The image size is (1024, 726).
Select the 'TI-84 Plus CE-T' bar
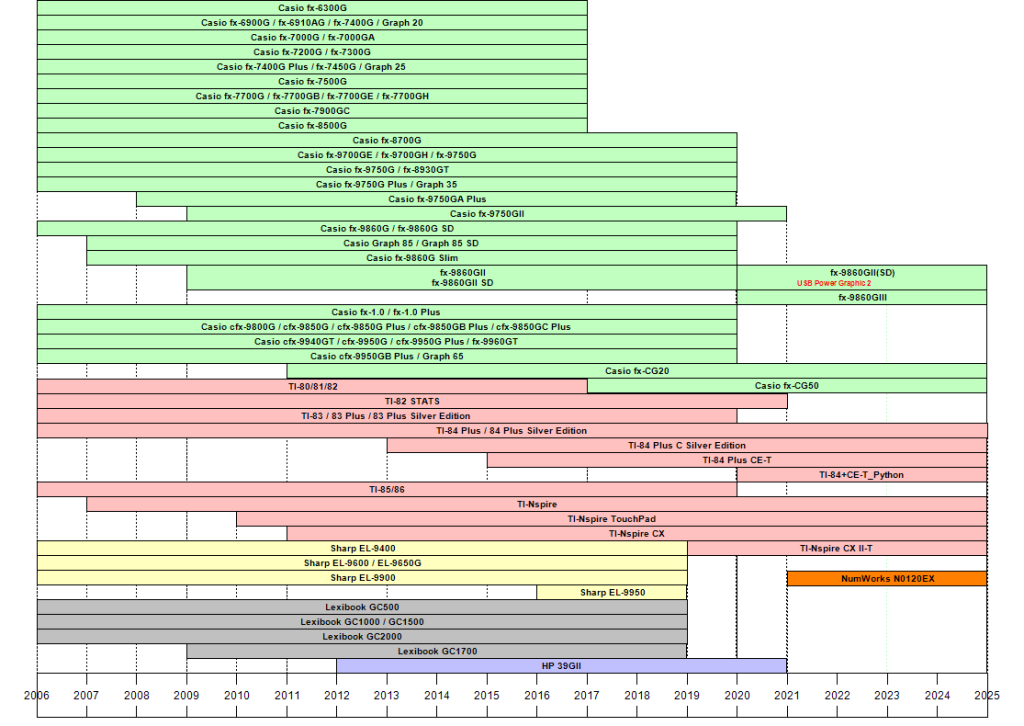coord(737,460)
